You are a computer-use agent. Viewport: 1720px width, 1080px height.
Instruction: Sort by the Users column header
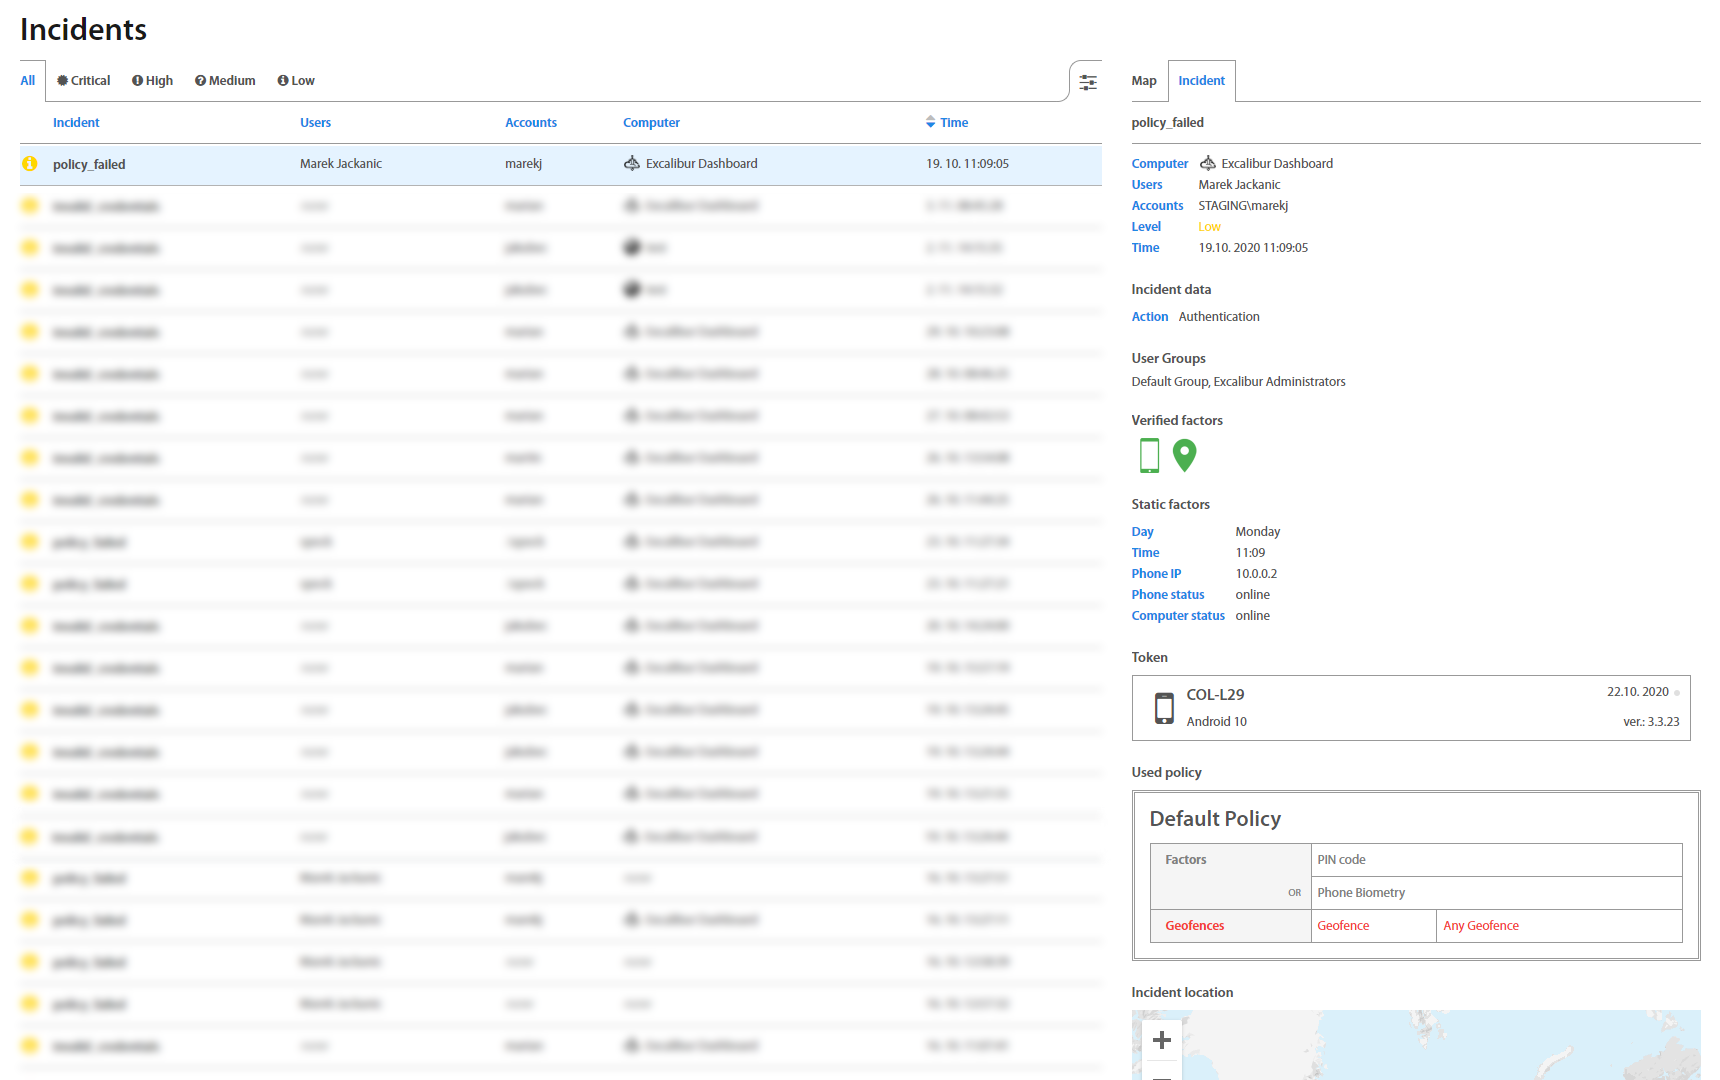[x=315, y=123]
